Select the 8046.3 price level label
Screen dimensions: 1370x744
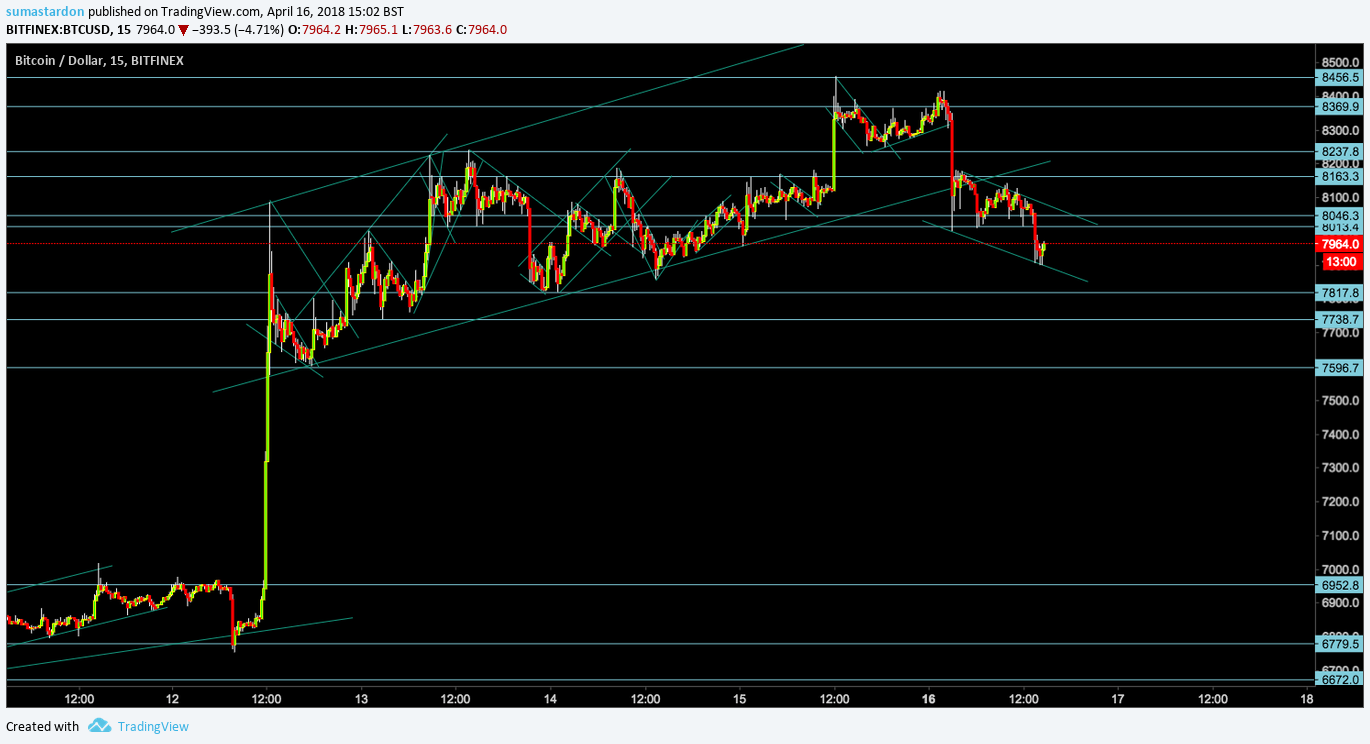[1339, 215]
